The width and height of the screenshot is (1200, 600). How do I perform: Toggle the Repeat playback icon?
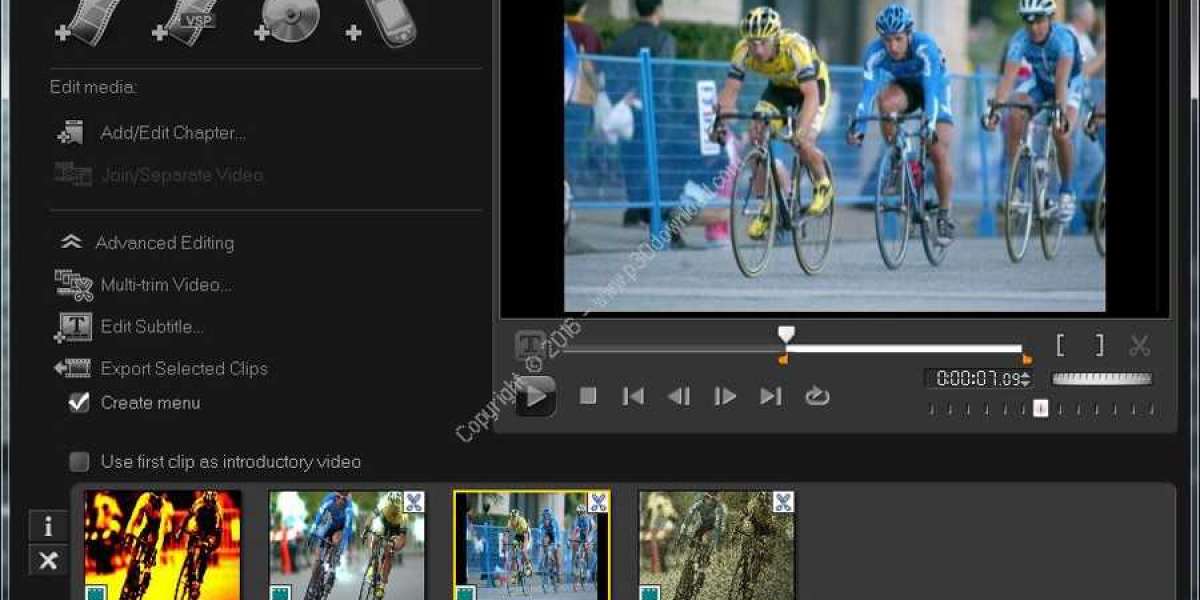tap(817, 396)
